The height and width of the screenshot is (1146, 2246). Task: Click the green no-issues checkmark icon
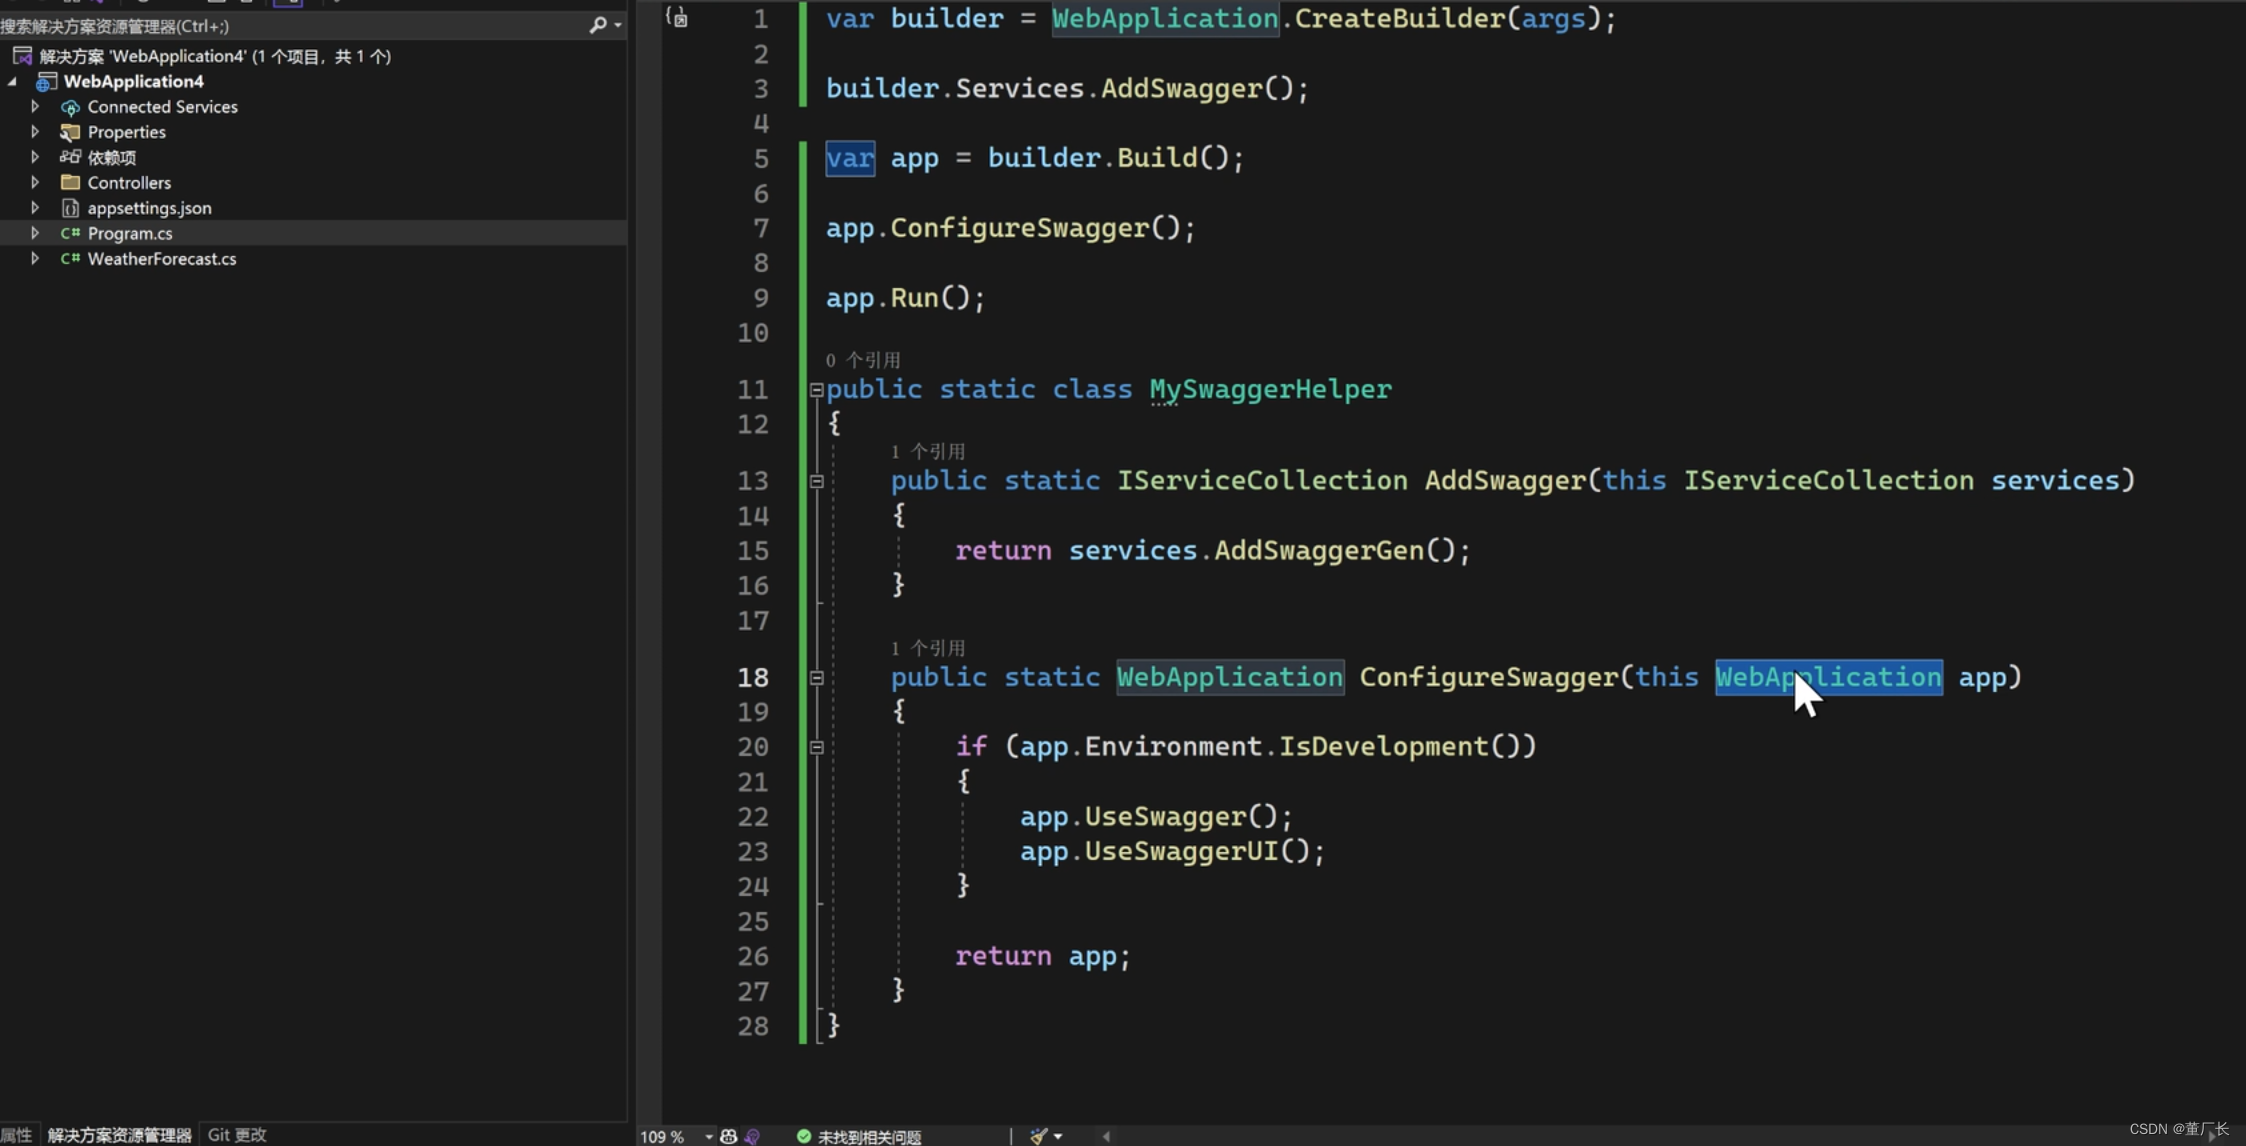(803, 1136)
